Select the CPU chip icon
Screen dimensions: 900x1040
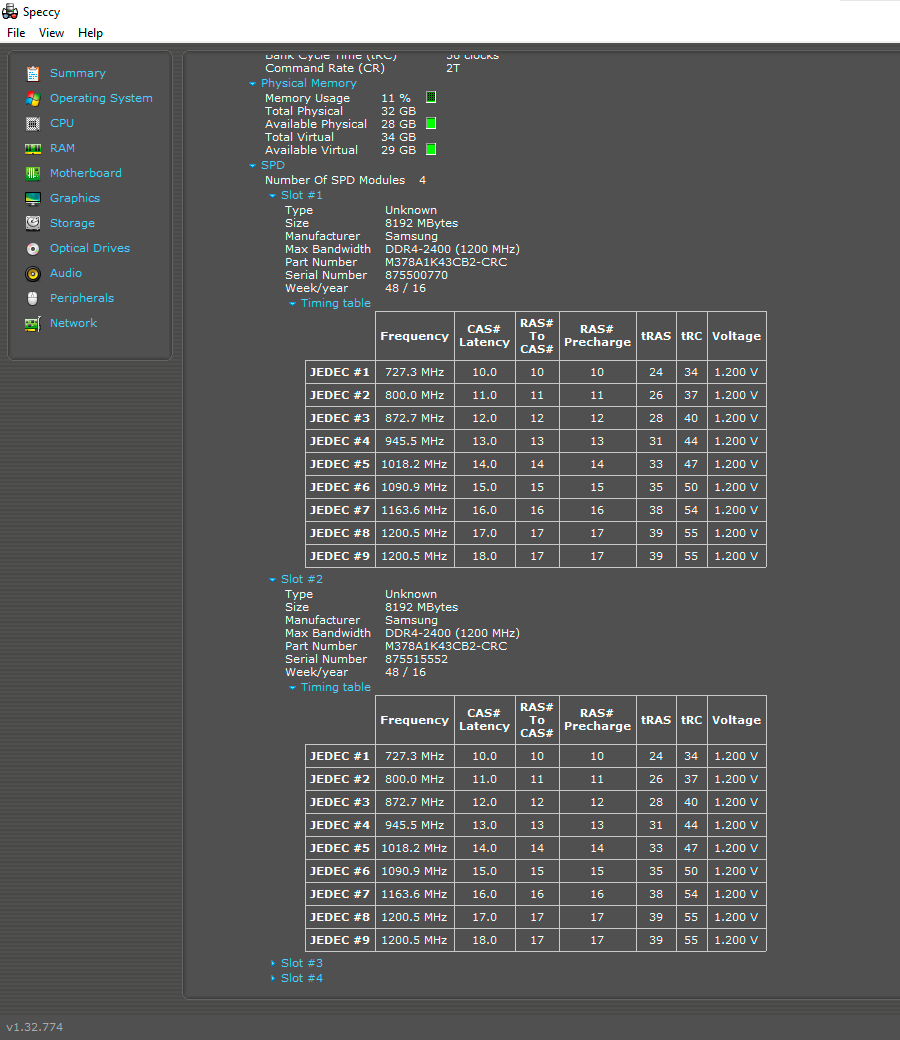click(33, 123)
